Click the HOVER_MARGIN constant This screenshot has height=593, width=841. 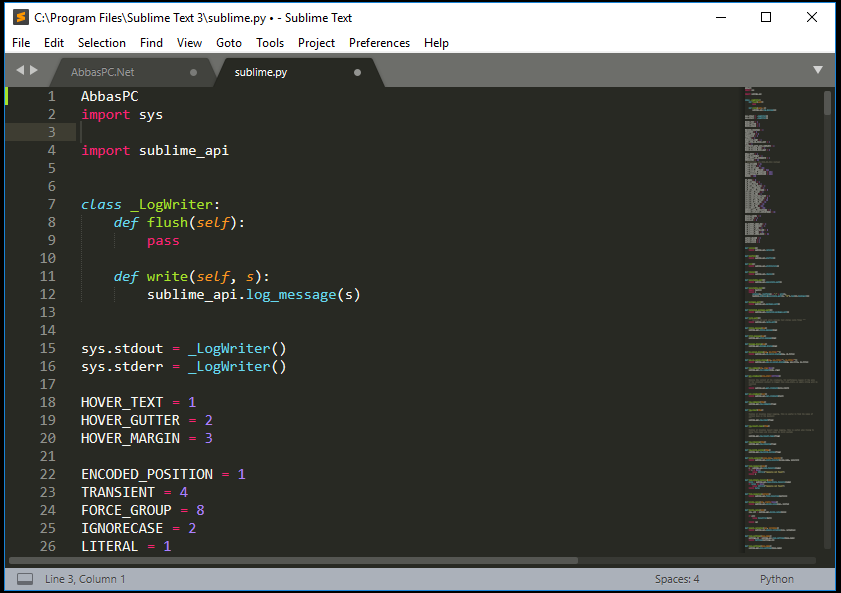click(130, 439)
